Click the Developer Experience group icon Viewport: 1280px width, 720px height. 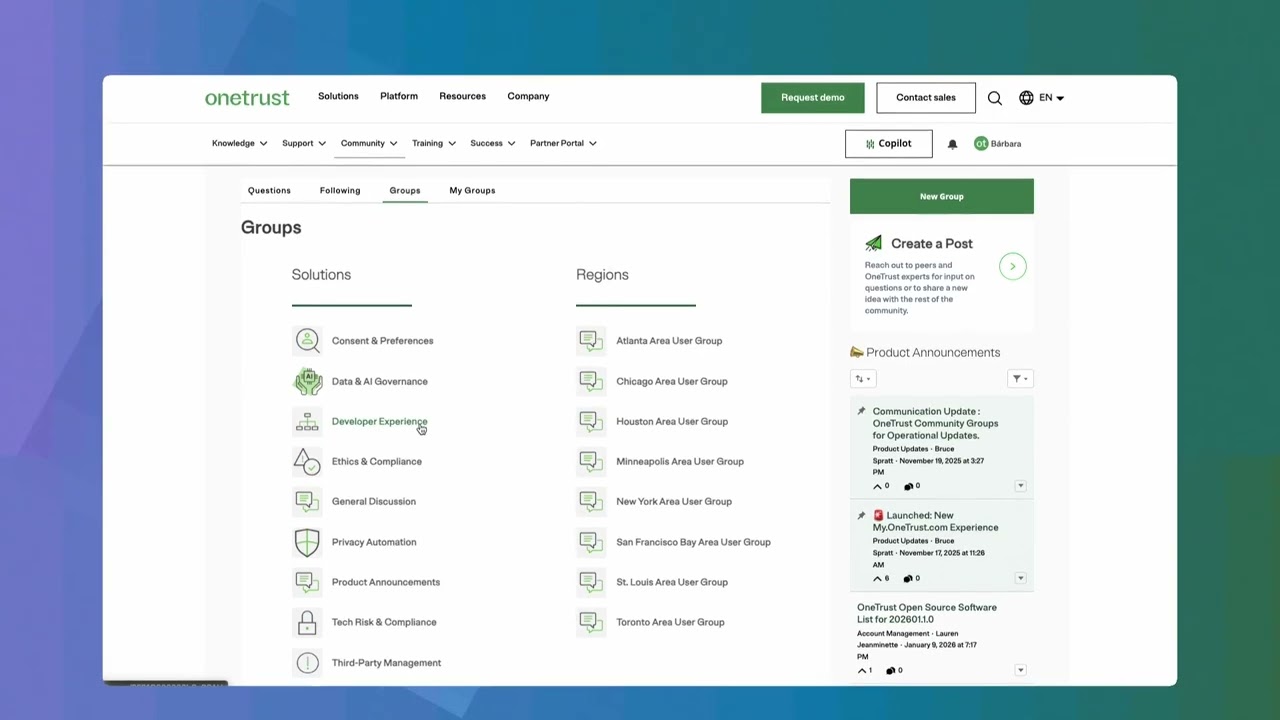coord(307,422)
